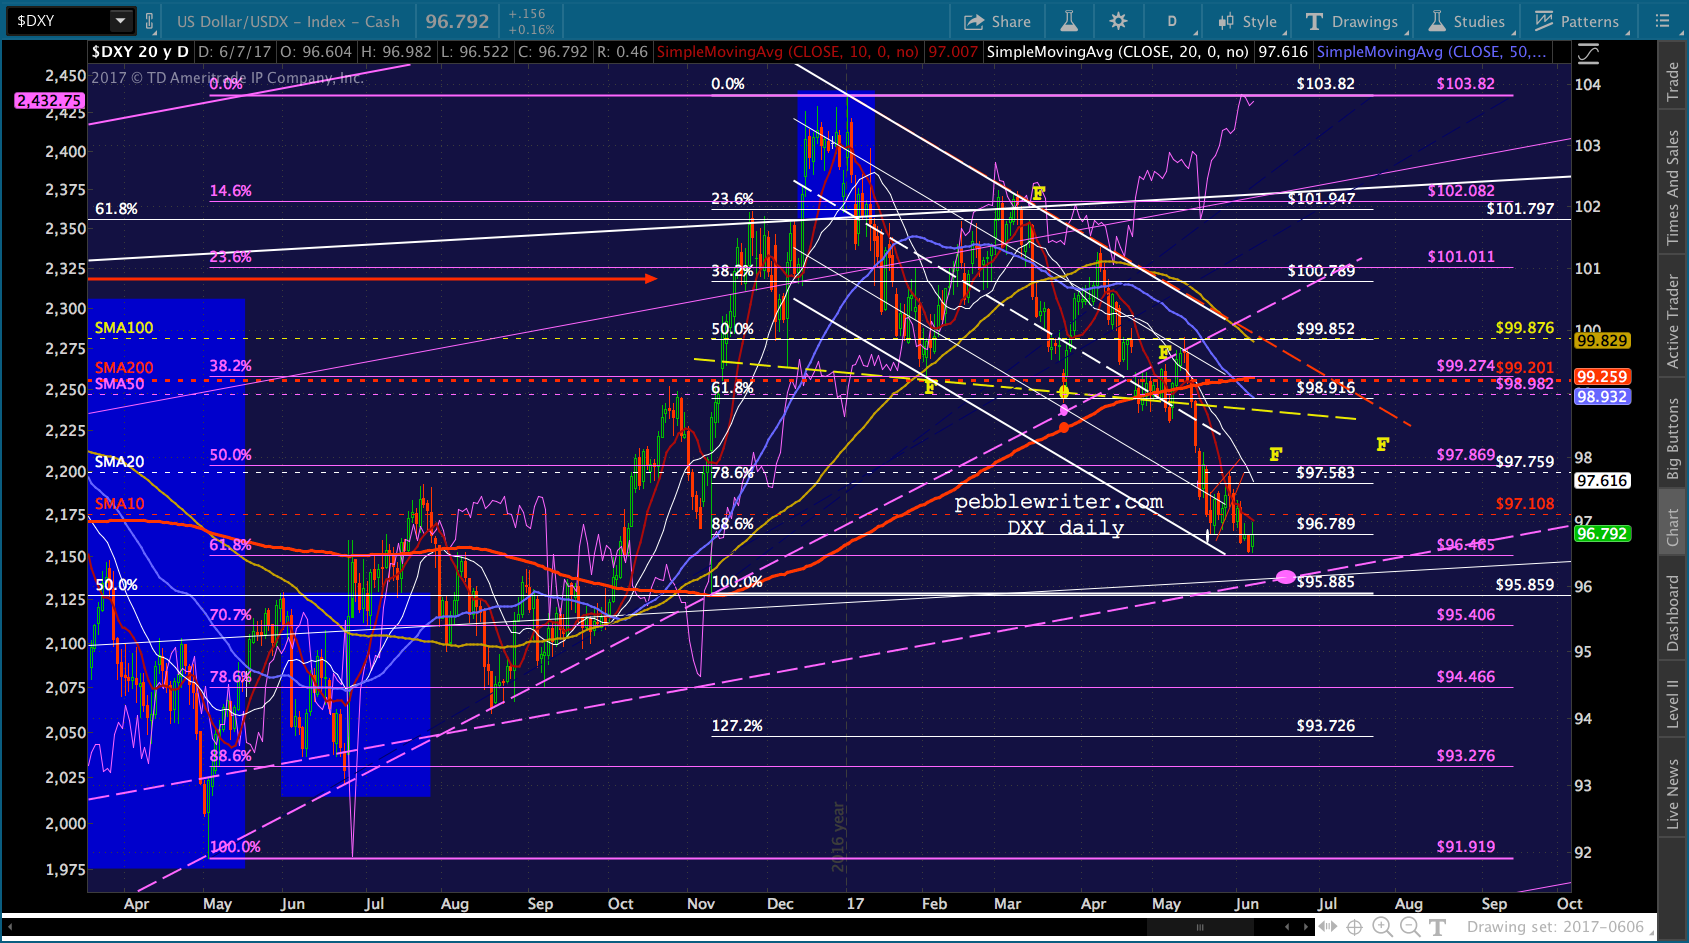Toggle the price scale curve icon

coord(1587,53)
